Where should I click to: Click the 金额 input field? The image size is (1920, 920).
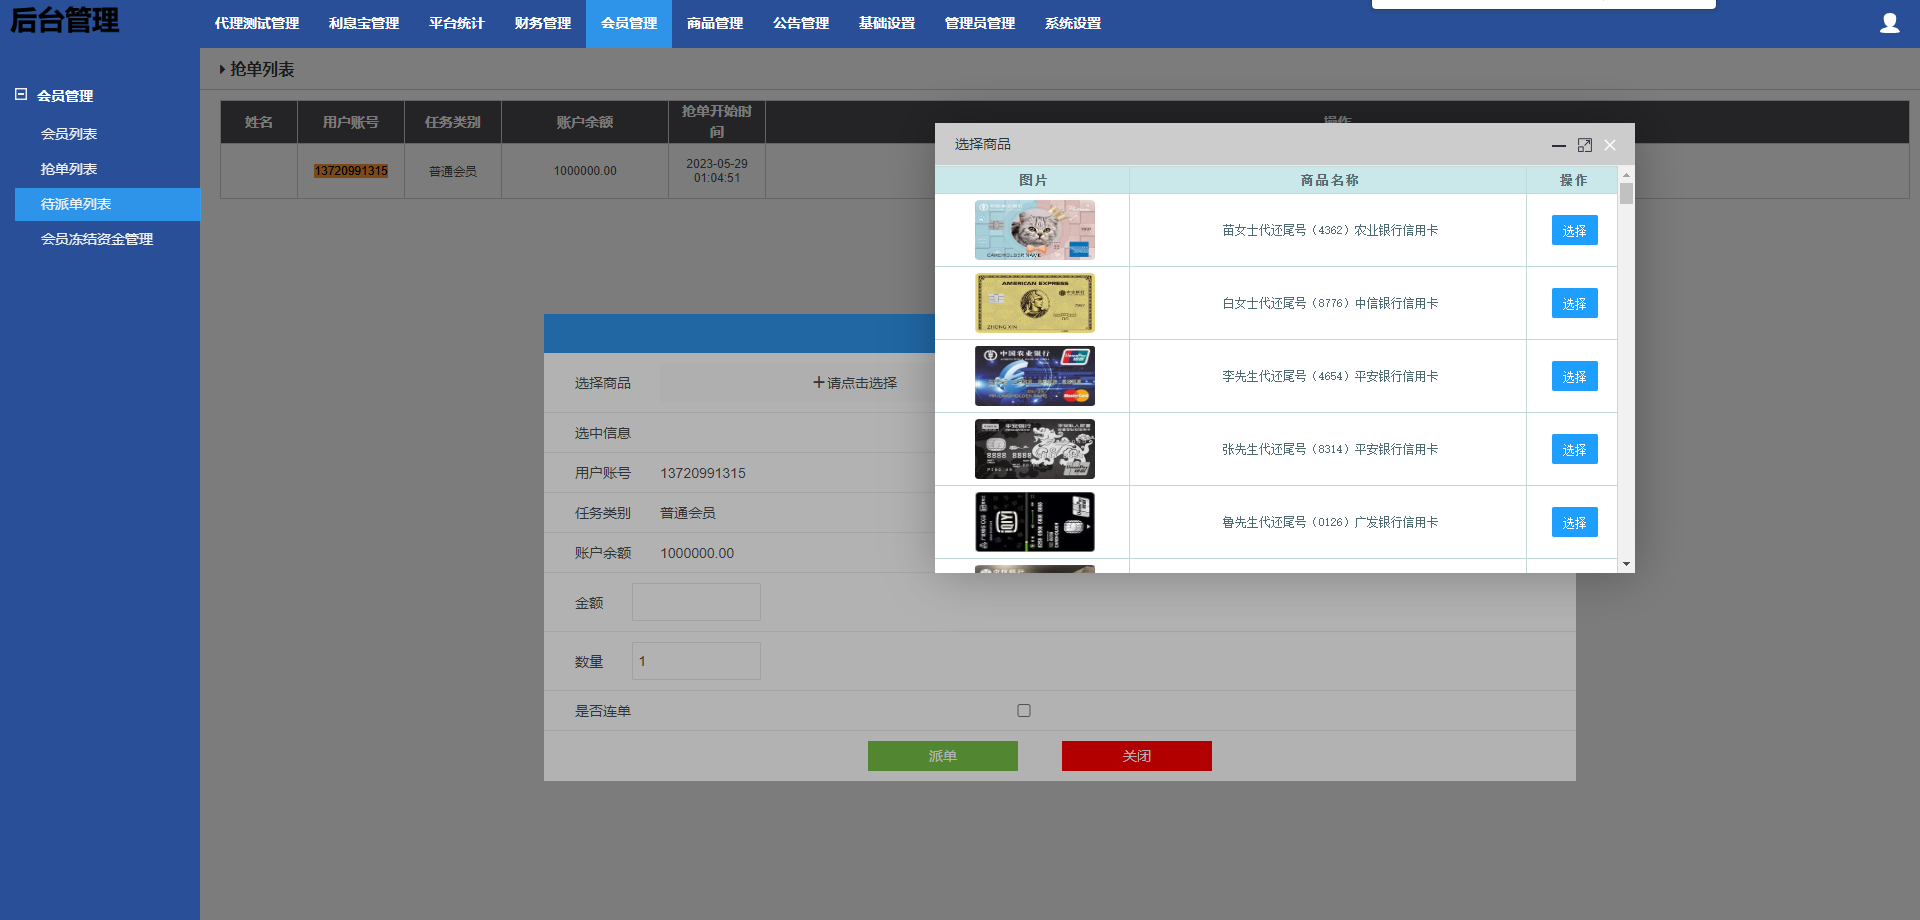pyautogui.click(x=696, y=602)
